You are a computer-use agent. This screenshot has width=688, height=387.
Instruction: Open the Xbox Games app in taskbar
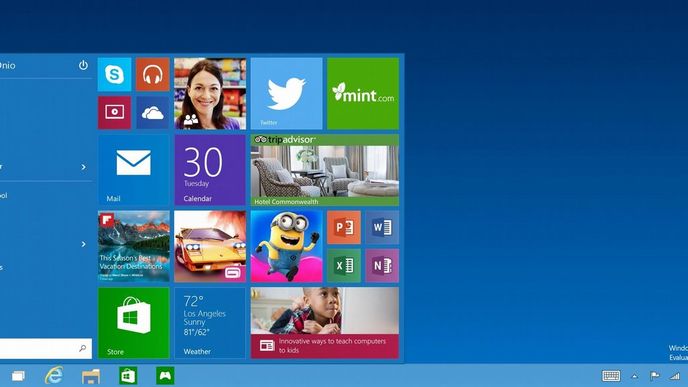[x=165, y=376]
